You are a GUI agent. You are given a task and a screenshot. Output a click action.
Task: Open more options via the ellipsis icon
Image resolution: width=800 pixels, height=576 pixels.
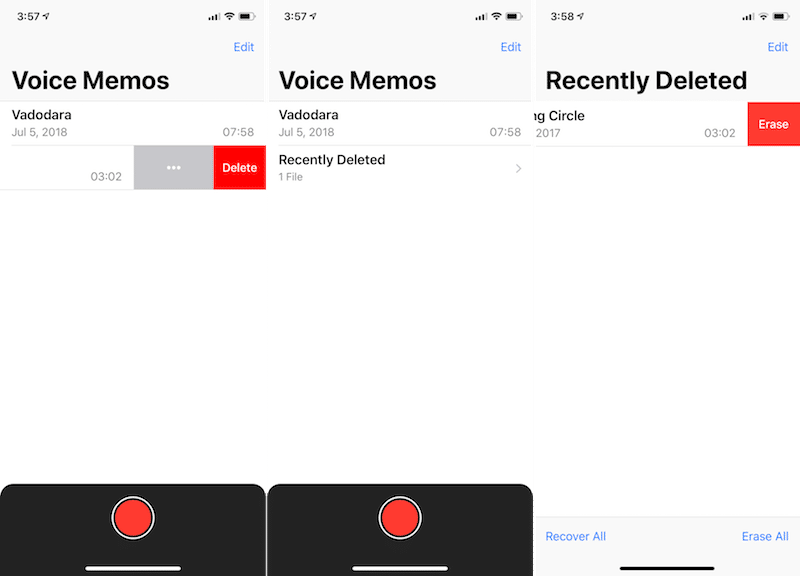(173, 167)
